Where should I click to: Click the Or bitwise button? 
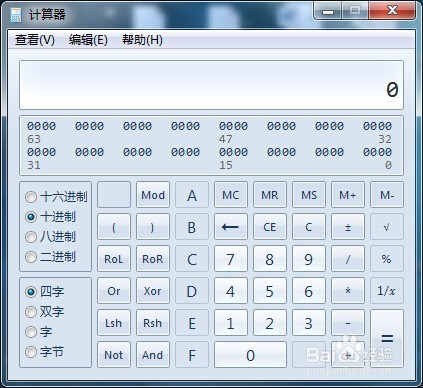point(114,291)
